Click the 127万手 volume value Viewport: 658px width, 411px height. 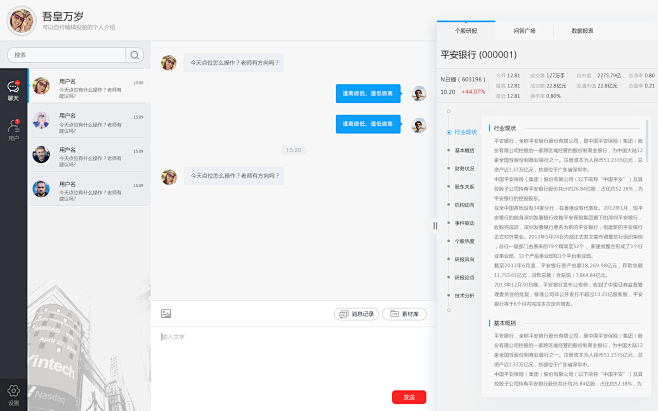point(555,76)
